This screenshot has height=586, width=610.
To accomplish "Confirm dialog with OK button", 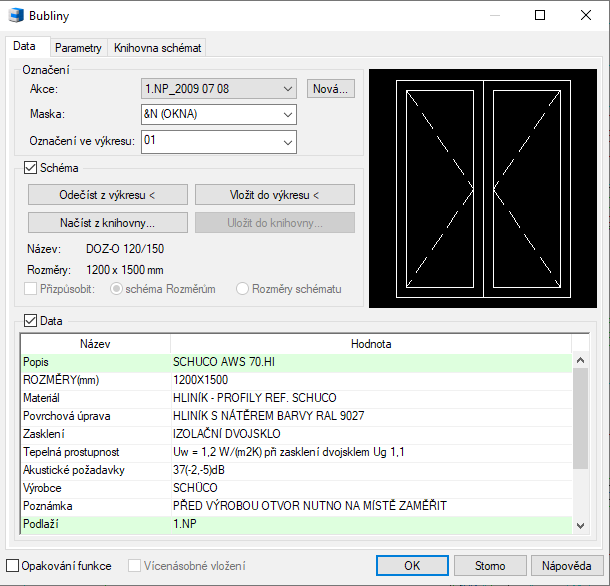I will (x=412, y=566).
